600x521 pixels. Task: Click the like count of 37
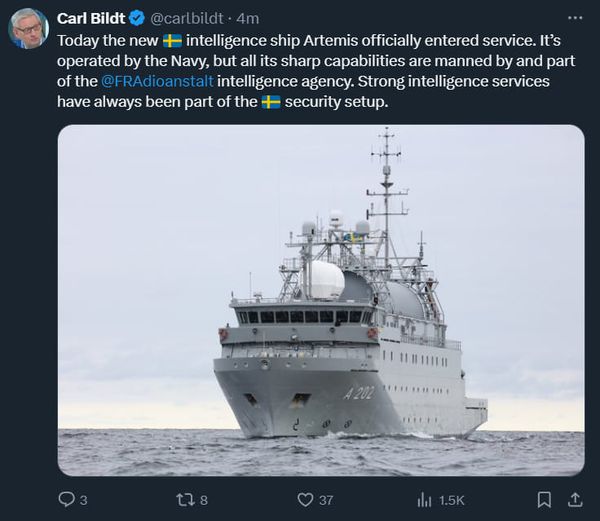(x=325, y=499)
